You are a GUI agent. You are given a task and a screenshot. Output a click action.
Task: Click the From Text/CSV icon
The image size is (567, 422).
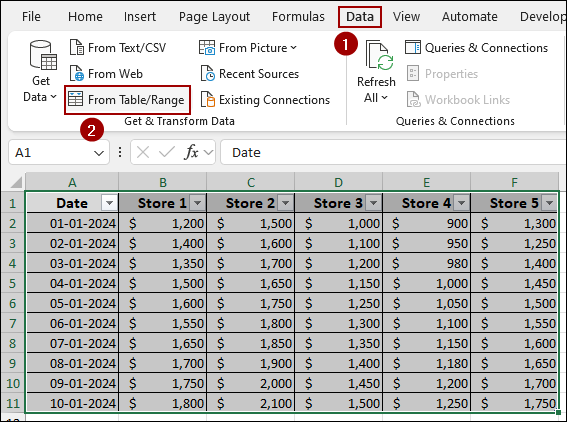[76, 47]
